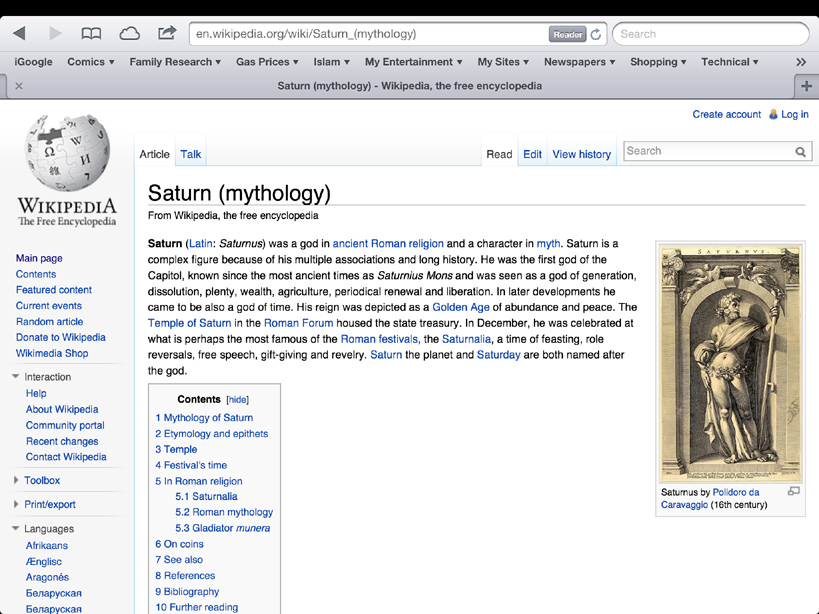Screen dimensions: 819x614
Task: Open the bookmarks book icon
Action: coord(91,33)
